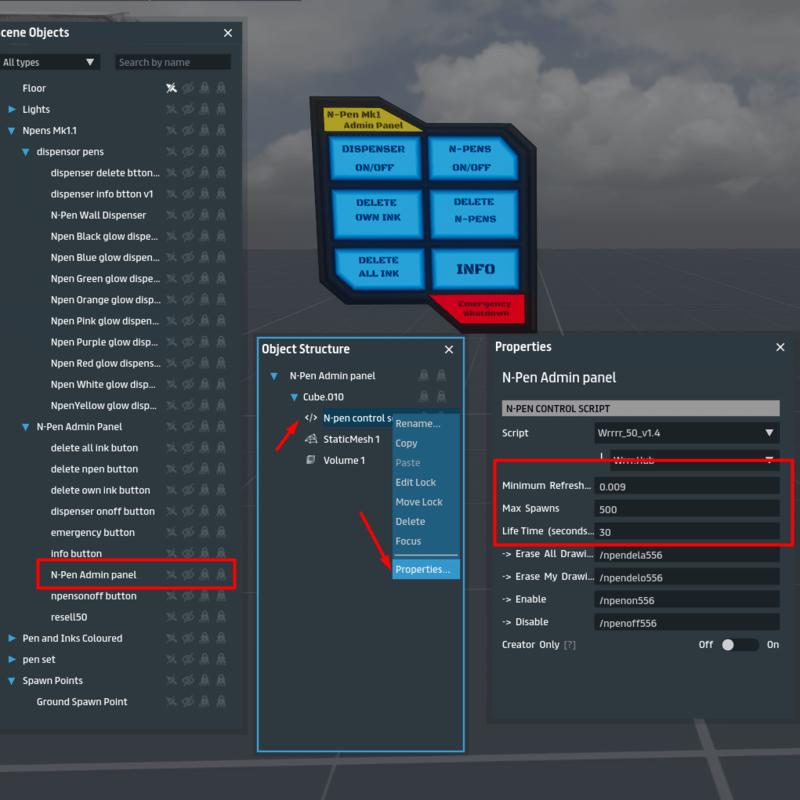This screenshot has height=800, width=800.
Task: Toggle the Creator Only switch
Action: click(x=739, y=645)
